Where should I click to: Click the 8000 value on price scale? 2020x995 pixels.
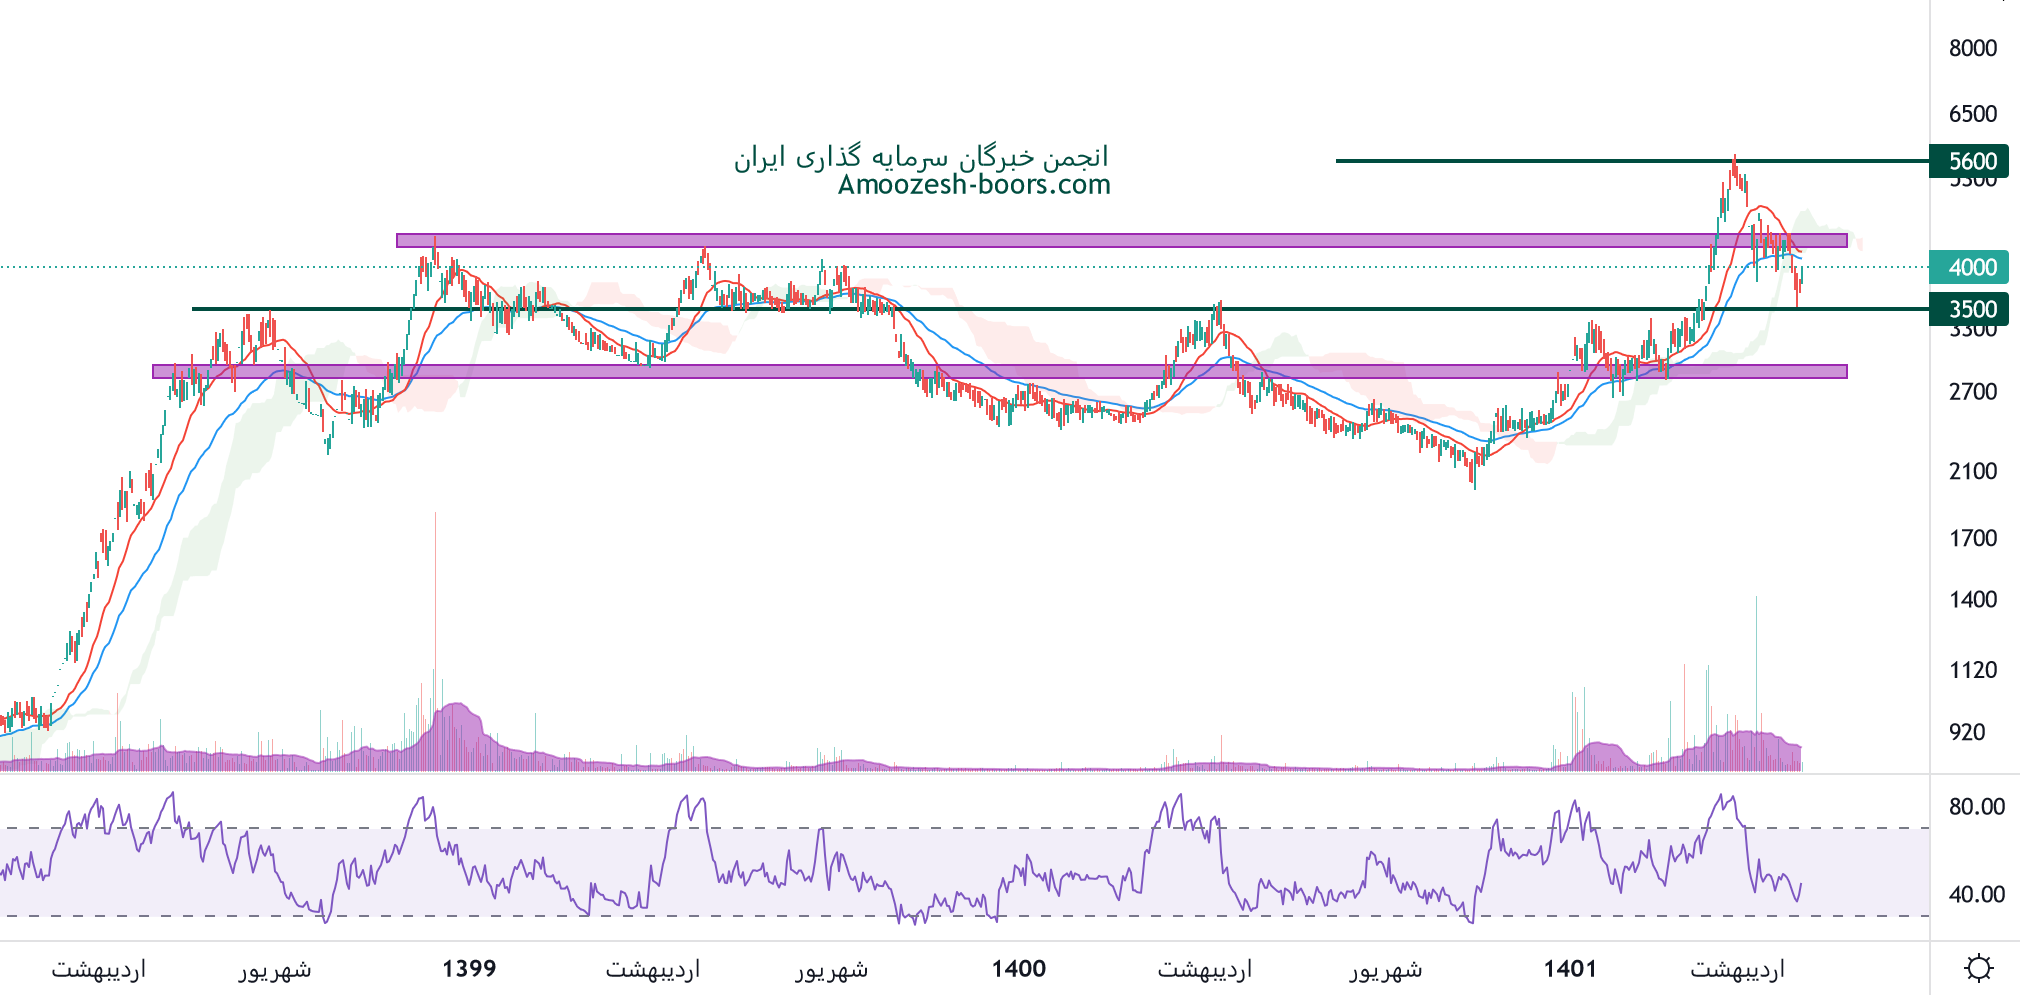point(1972,48)
